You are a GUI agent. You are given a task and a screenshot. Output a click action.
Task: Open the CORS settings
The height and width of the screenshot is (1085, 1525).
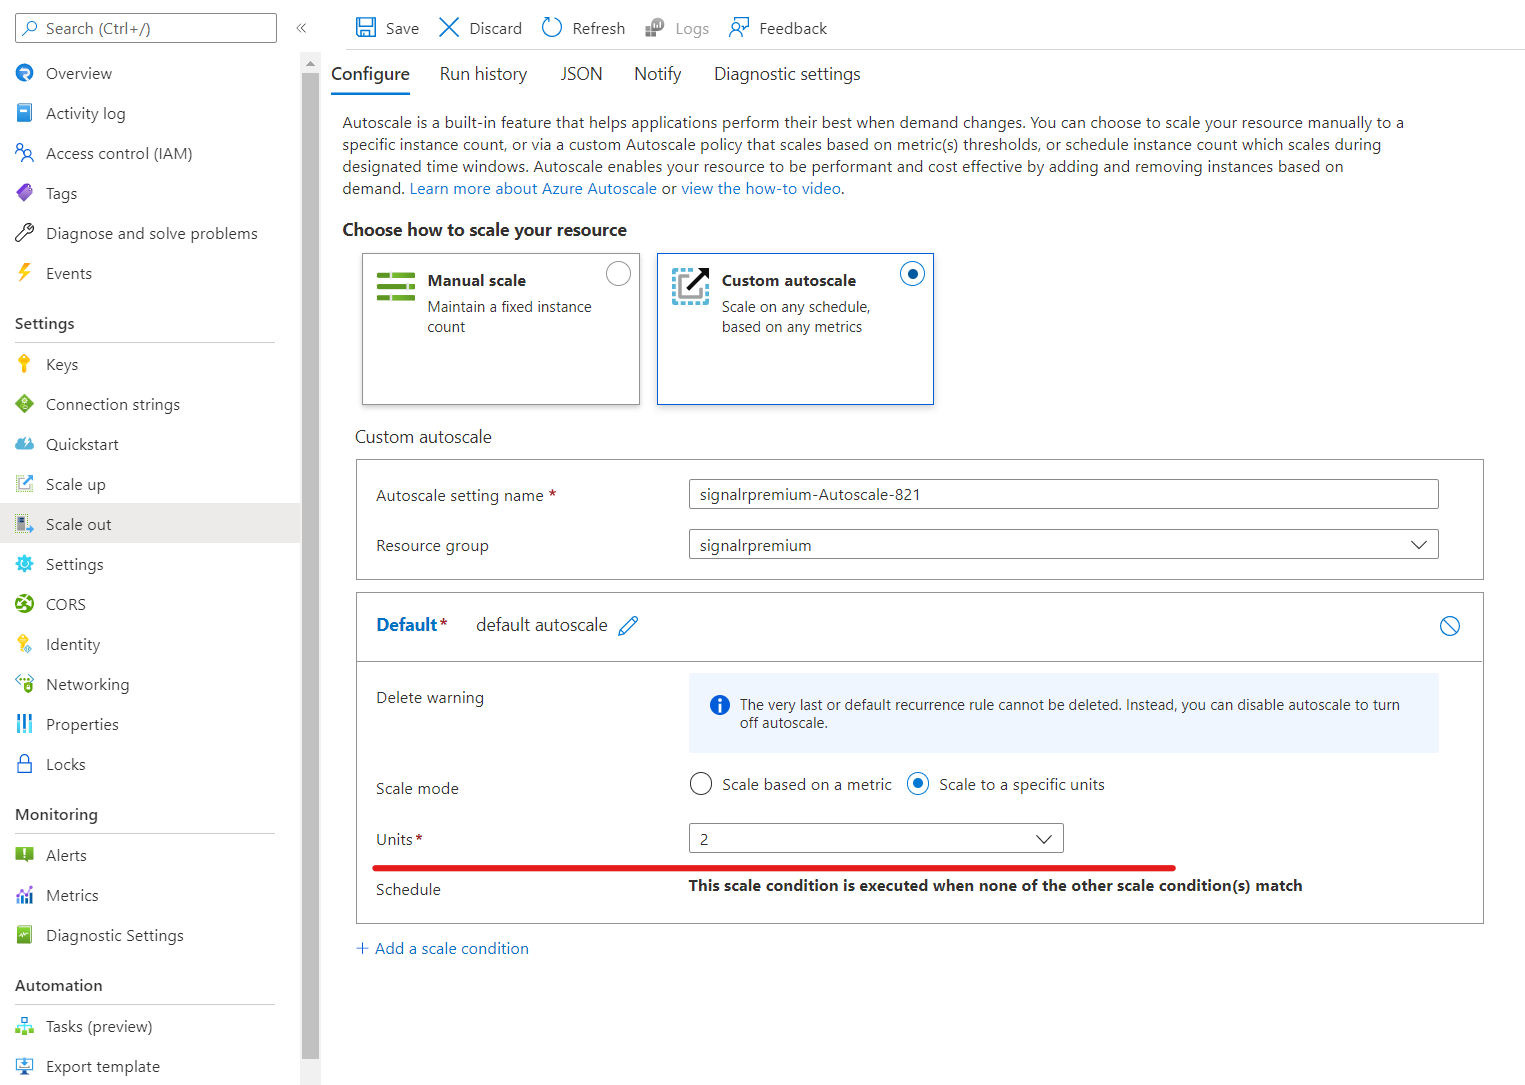pos(65,603)
